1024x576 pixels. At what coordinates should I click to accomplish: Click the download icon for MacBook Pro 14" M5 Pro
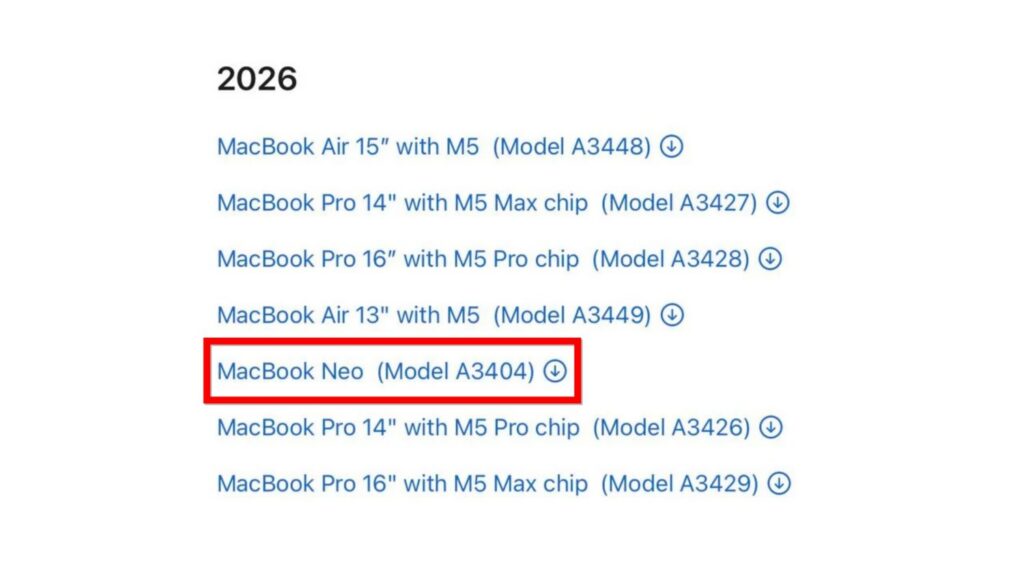point(769,427)
